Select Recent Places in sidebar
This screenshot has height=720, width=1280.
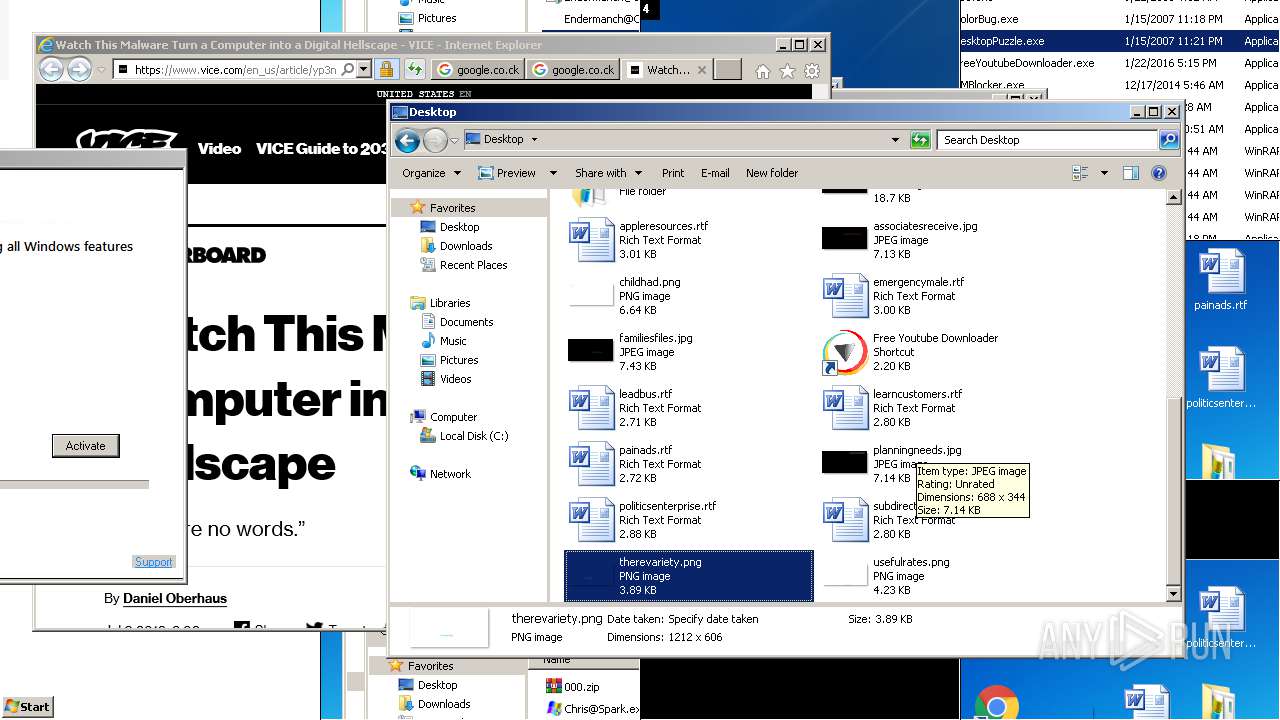(473, 265)
